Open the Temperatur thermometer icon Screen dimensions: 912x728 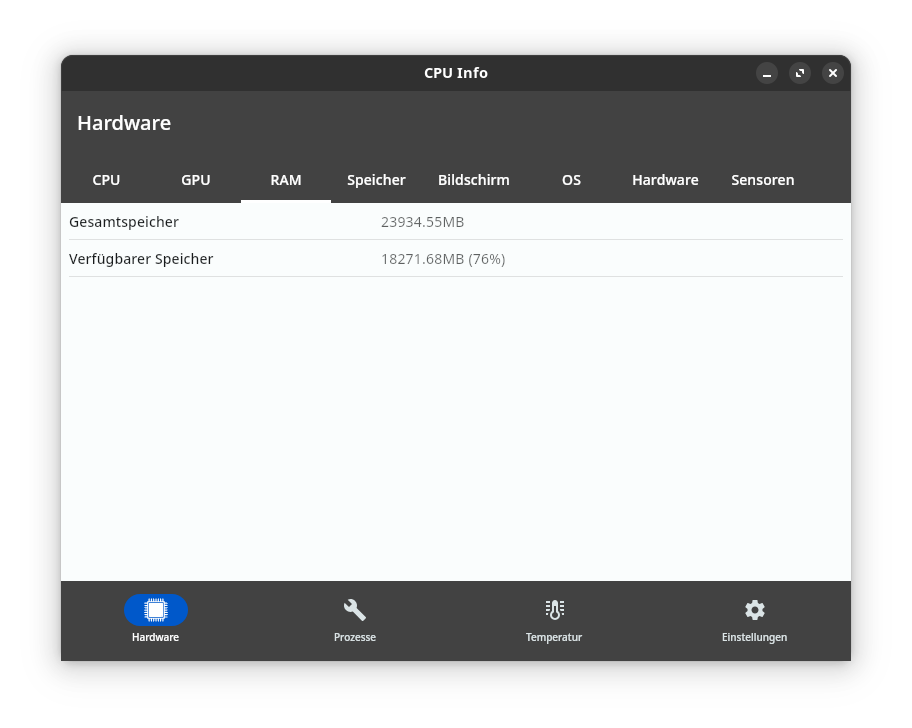tap(554, 610)
